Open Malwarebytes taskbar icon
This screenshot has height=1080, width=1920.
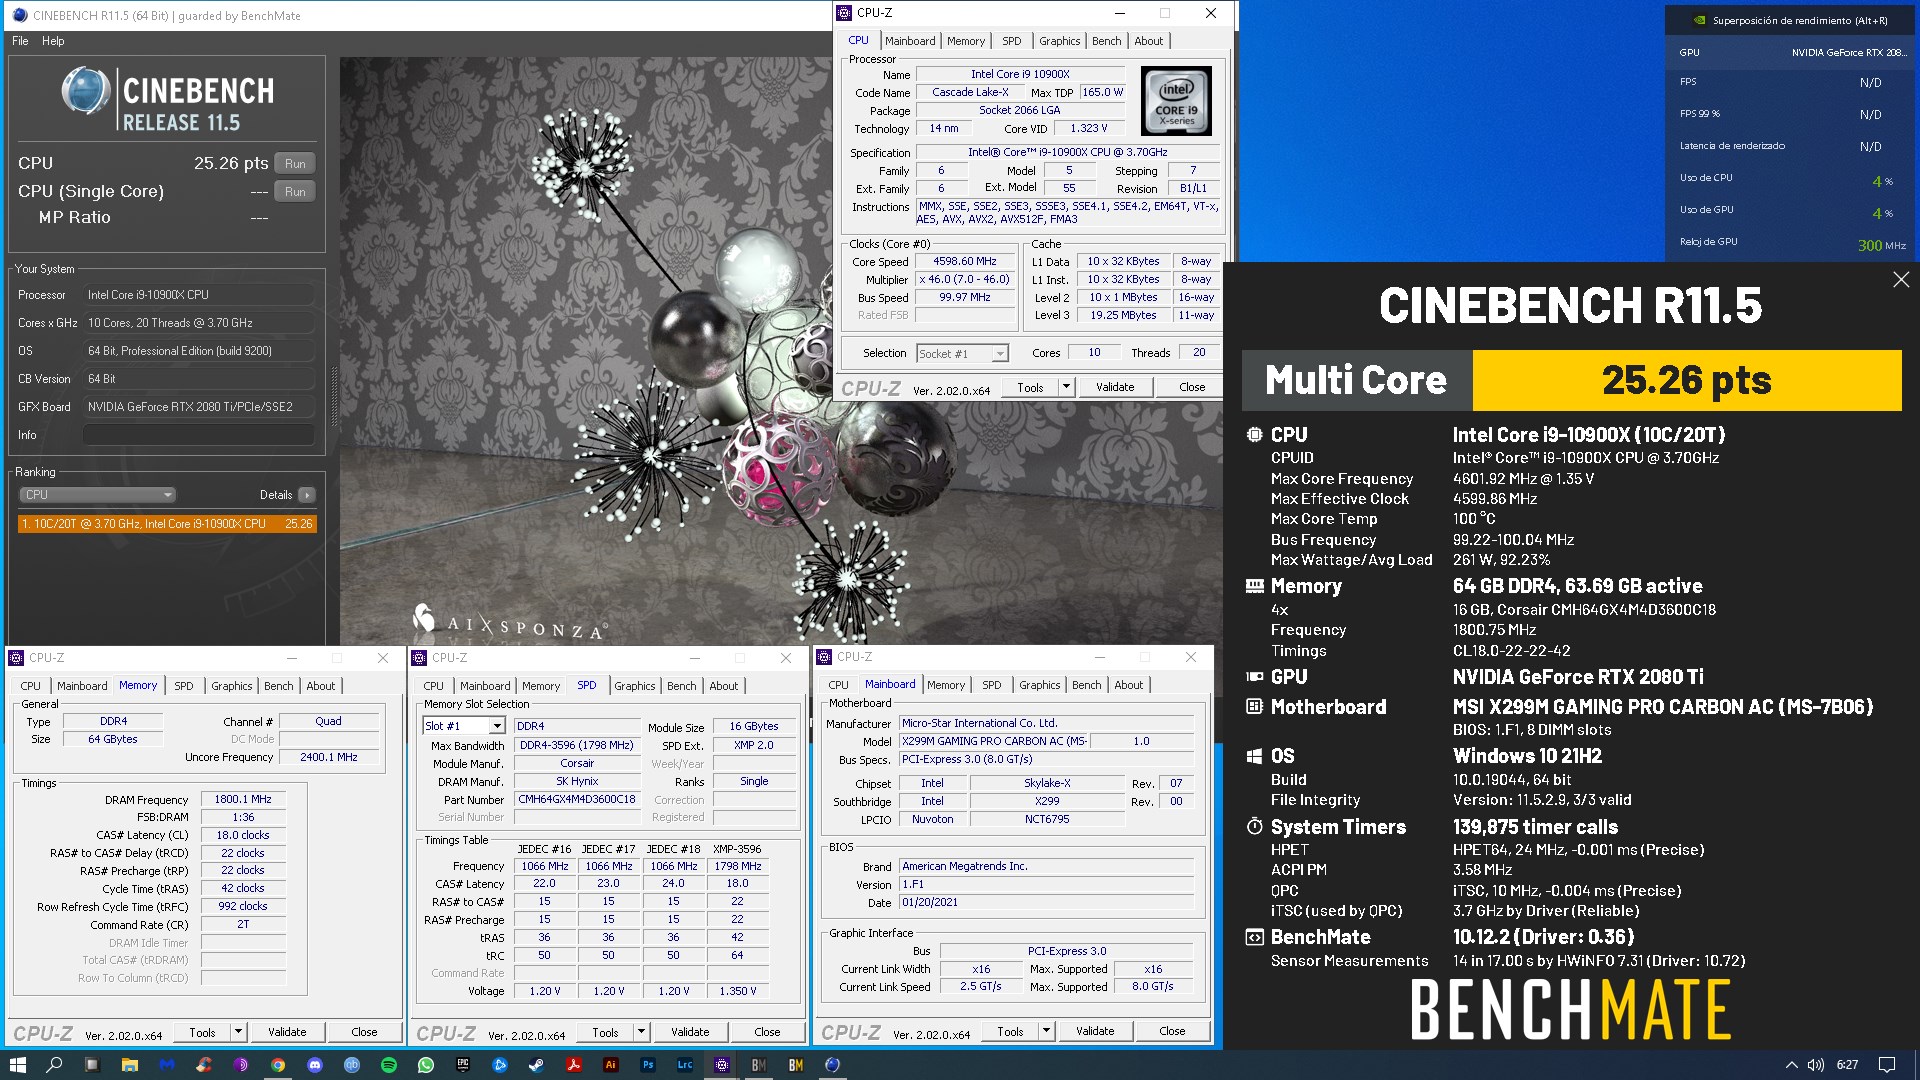point(166,1065)
